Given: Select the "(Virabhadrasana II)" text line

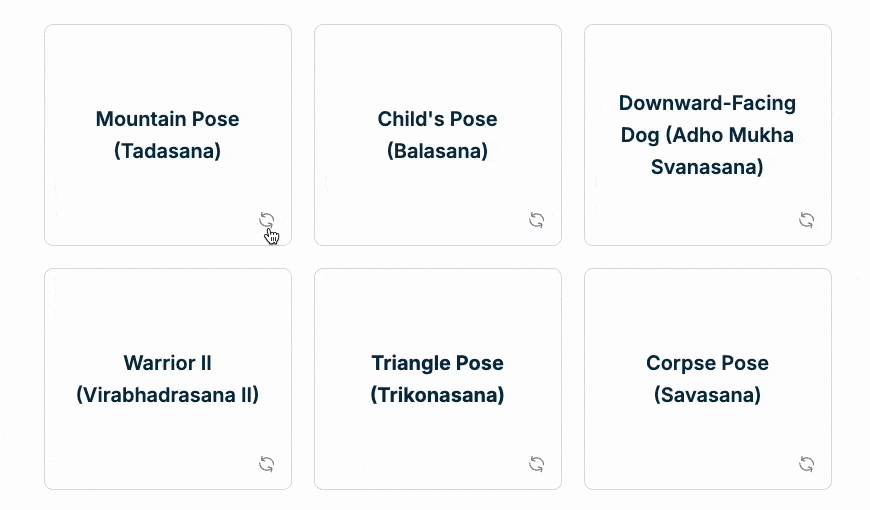Looking at the screenshot, I should click(x=167, y=395).
